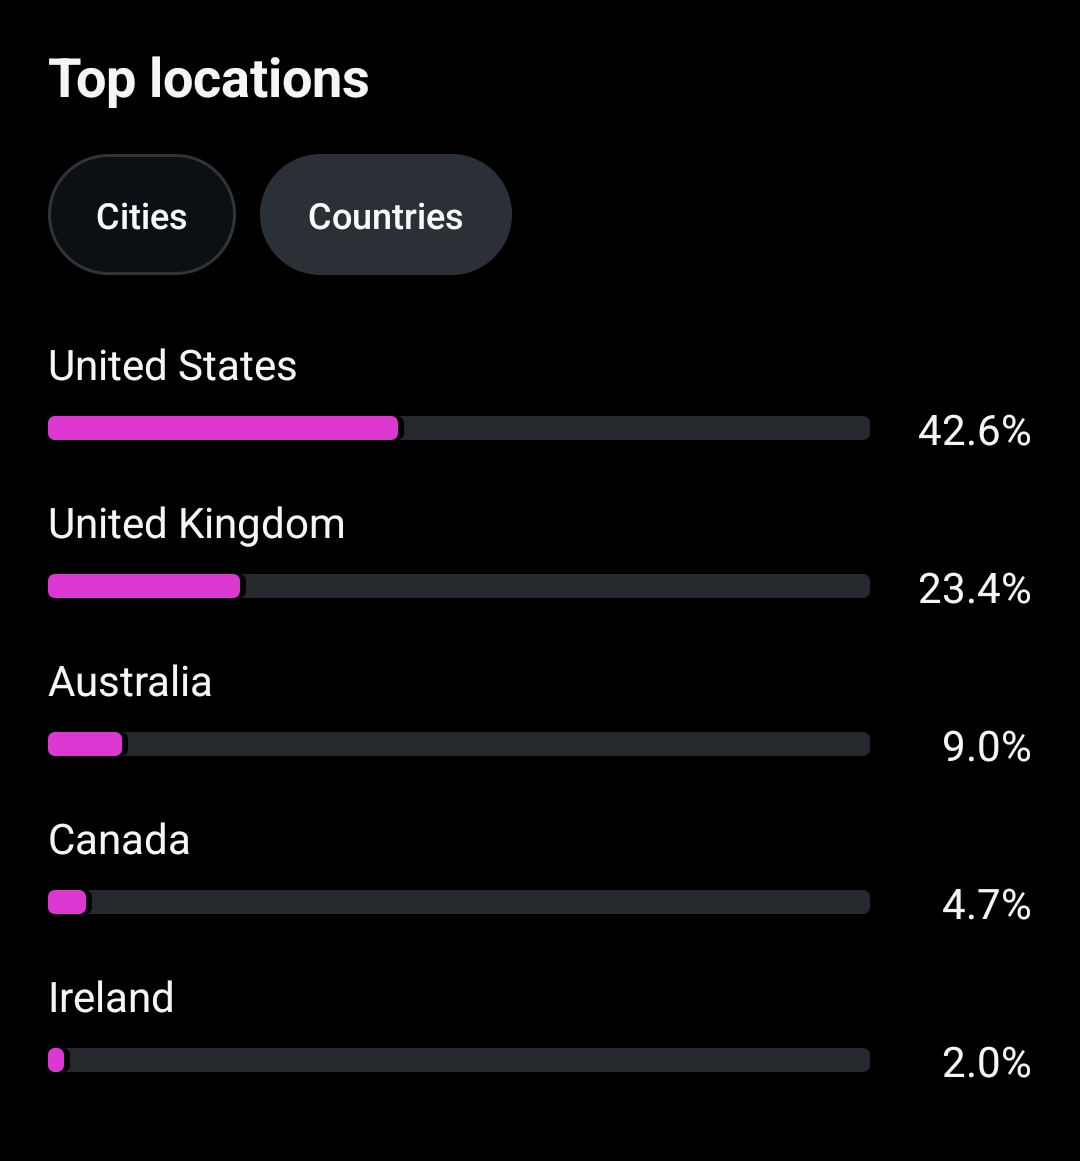The height and width of the screenshot is (1161, 1080).
Task: Tap the United States label
Action: pos(172,366)
